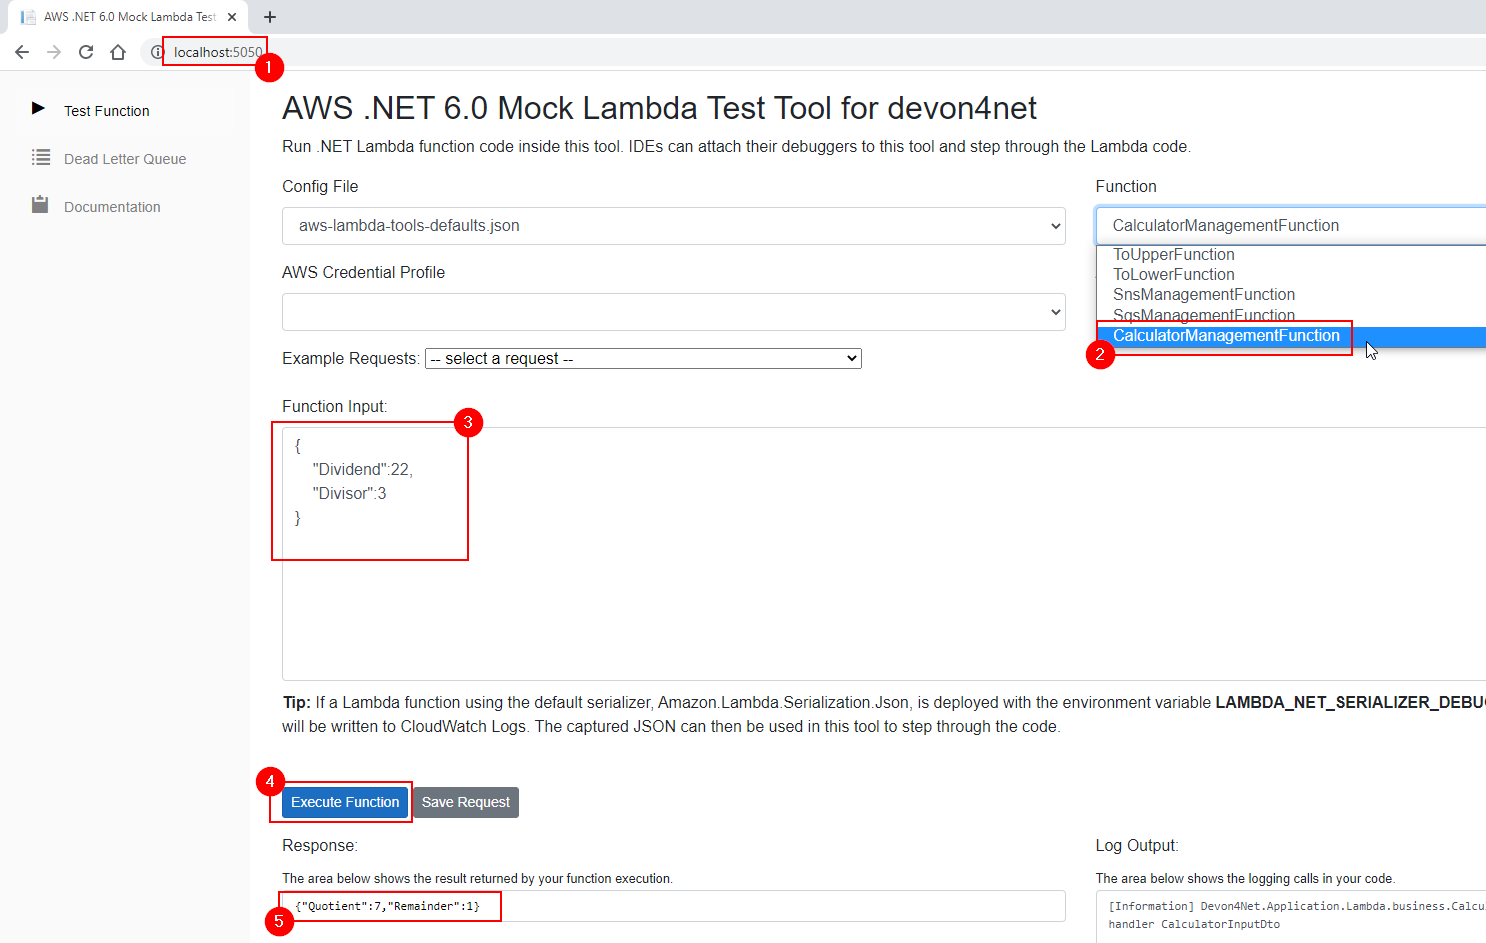
Task: Open the AWS Credential Profile dropdown
Action: click(x=672, y=312)
